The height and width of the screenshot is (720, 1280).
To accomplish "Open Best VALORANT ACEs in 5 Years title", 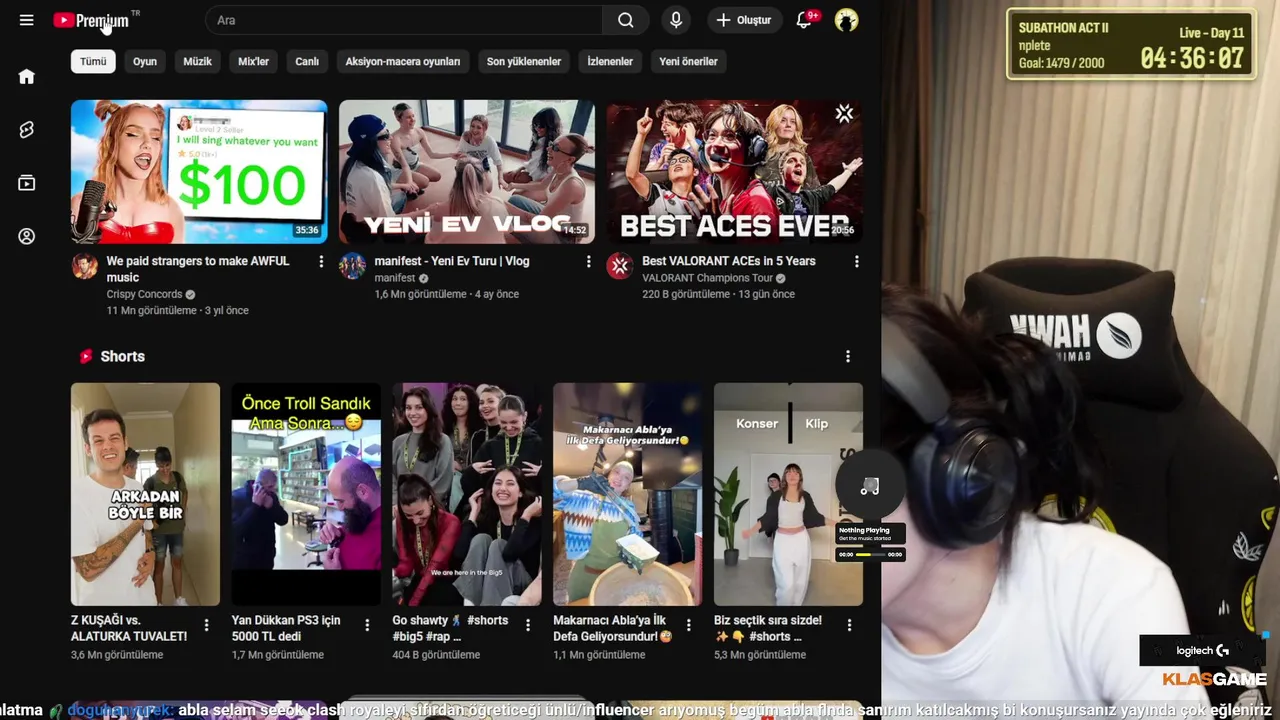I will point(729,261).
